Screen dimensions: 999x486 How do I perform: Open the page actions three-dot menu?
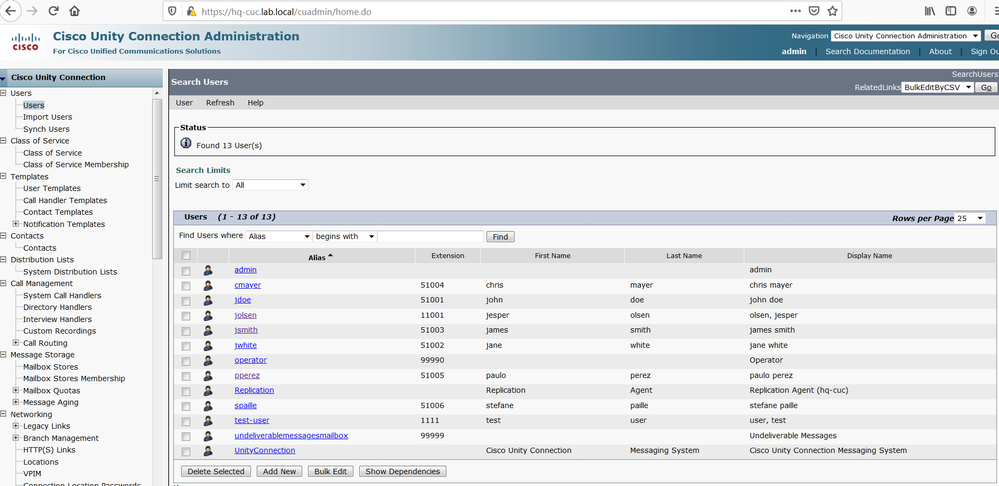point(796,11)
